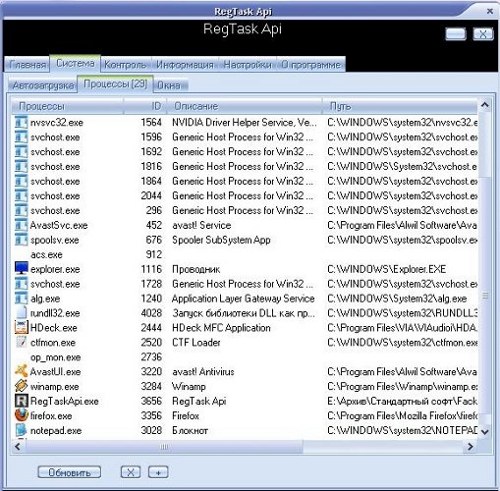Image resolution: width=500 pixels, height=491 pixels.
Task: Click the horizontal scrollbar right arrow
Action: click(470, 446)
